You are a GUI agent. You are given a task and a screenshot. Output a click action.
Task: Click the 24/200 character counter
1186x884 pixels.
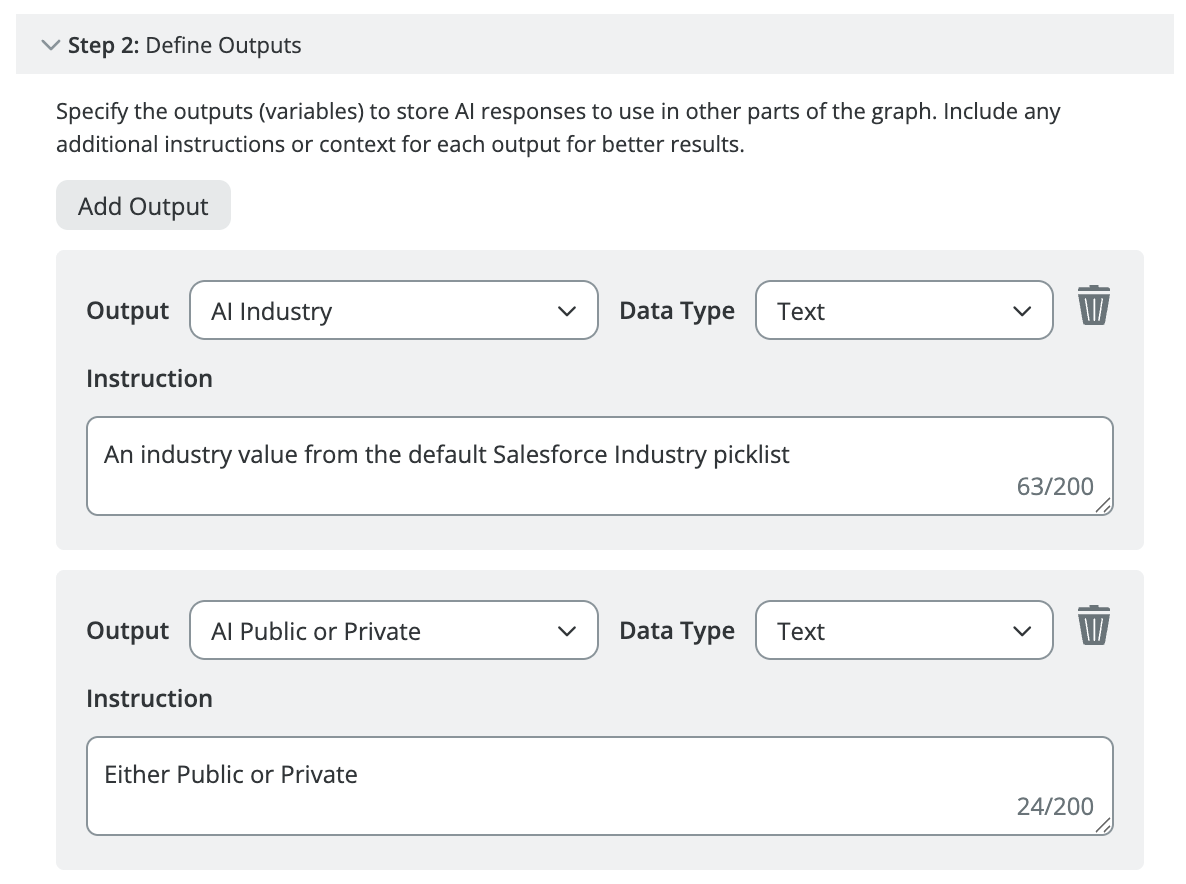pos(1054,807)
